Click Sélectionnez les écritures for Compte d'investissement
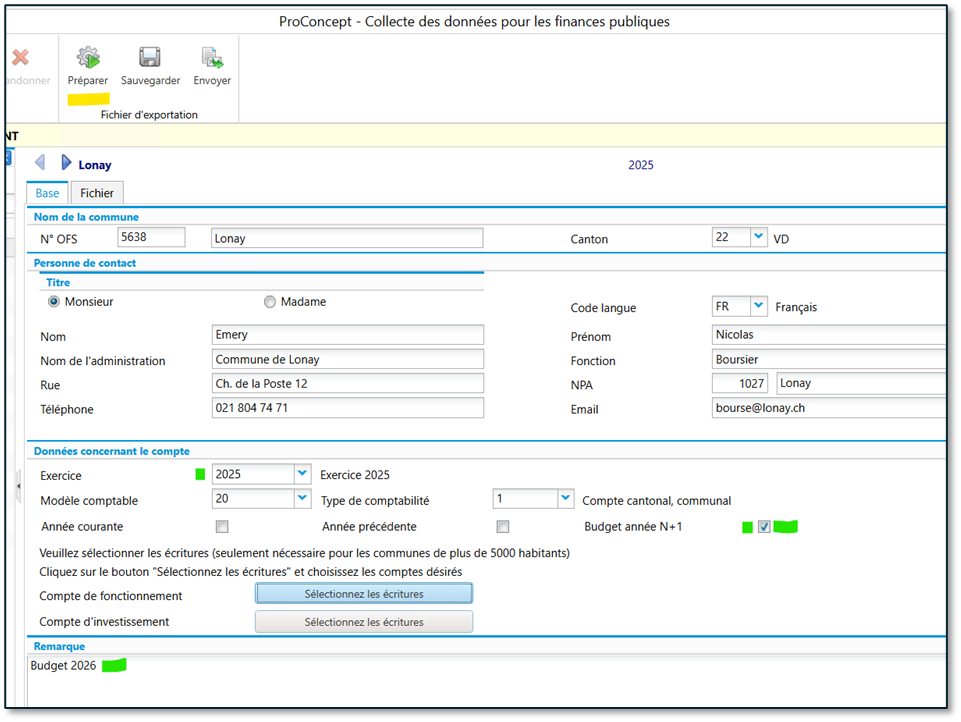The height and width of the screenshot is (722, 961). coord(364,622)
